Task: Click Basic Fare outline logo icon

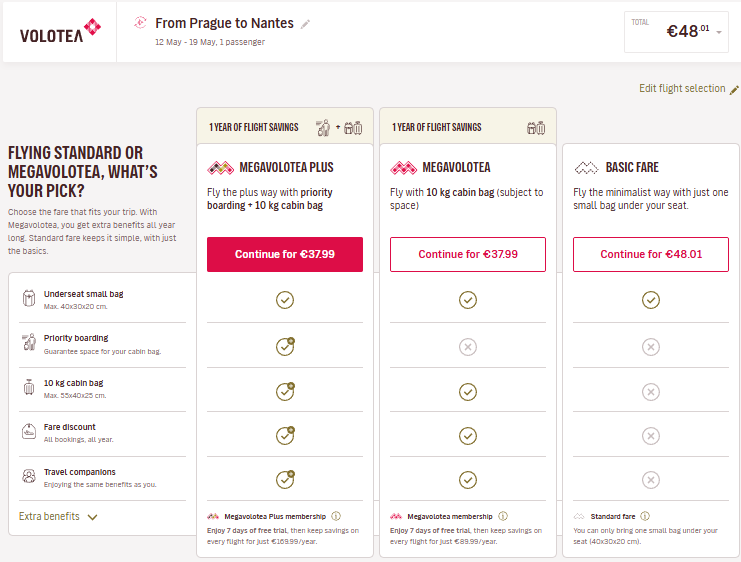Action: (586, 168)
